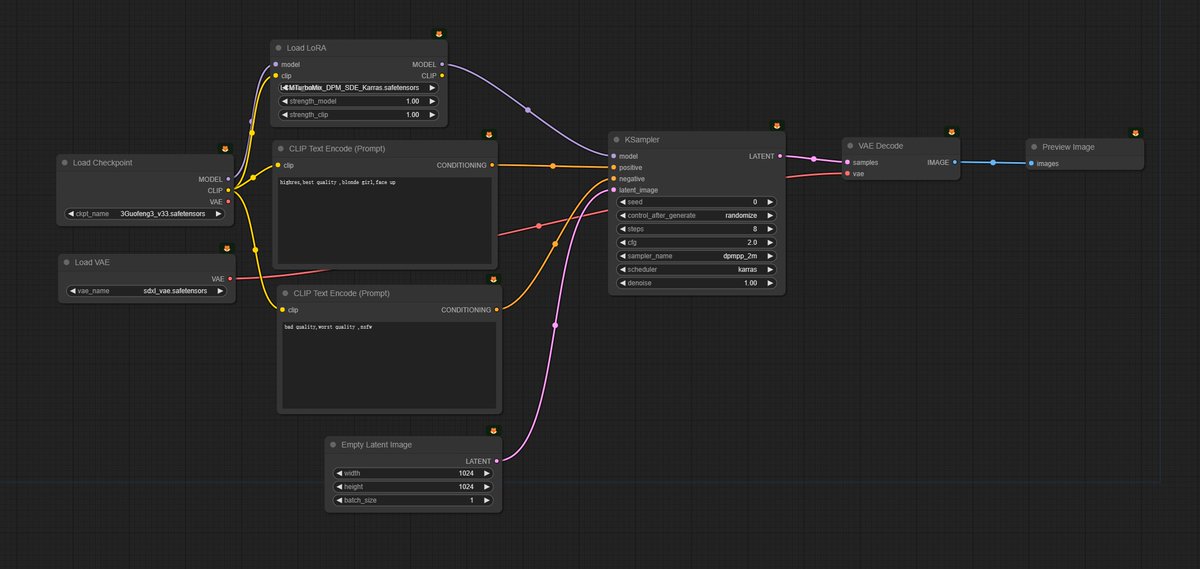
Task: Open the ckpt_name checkpoint selector
Action: point(146,213)
